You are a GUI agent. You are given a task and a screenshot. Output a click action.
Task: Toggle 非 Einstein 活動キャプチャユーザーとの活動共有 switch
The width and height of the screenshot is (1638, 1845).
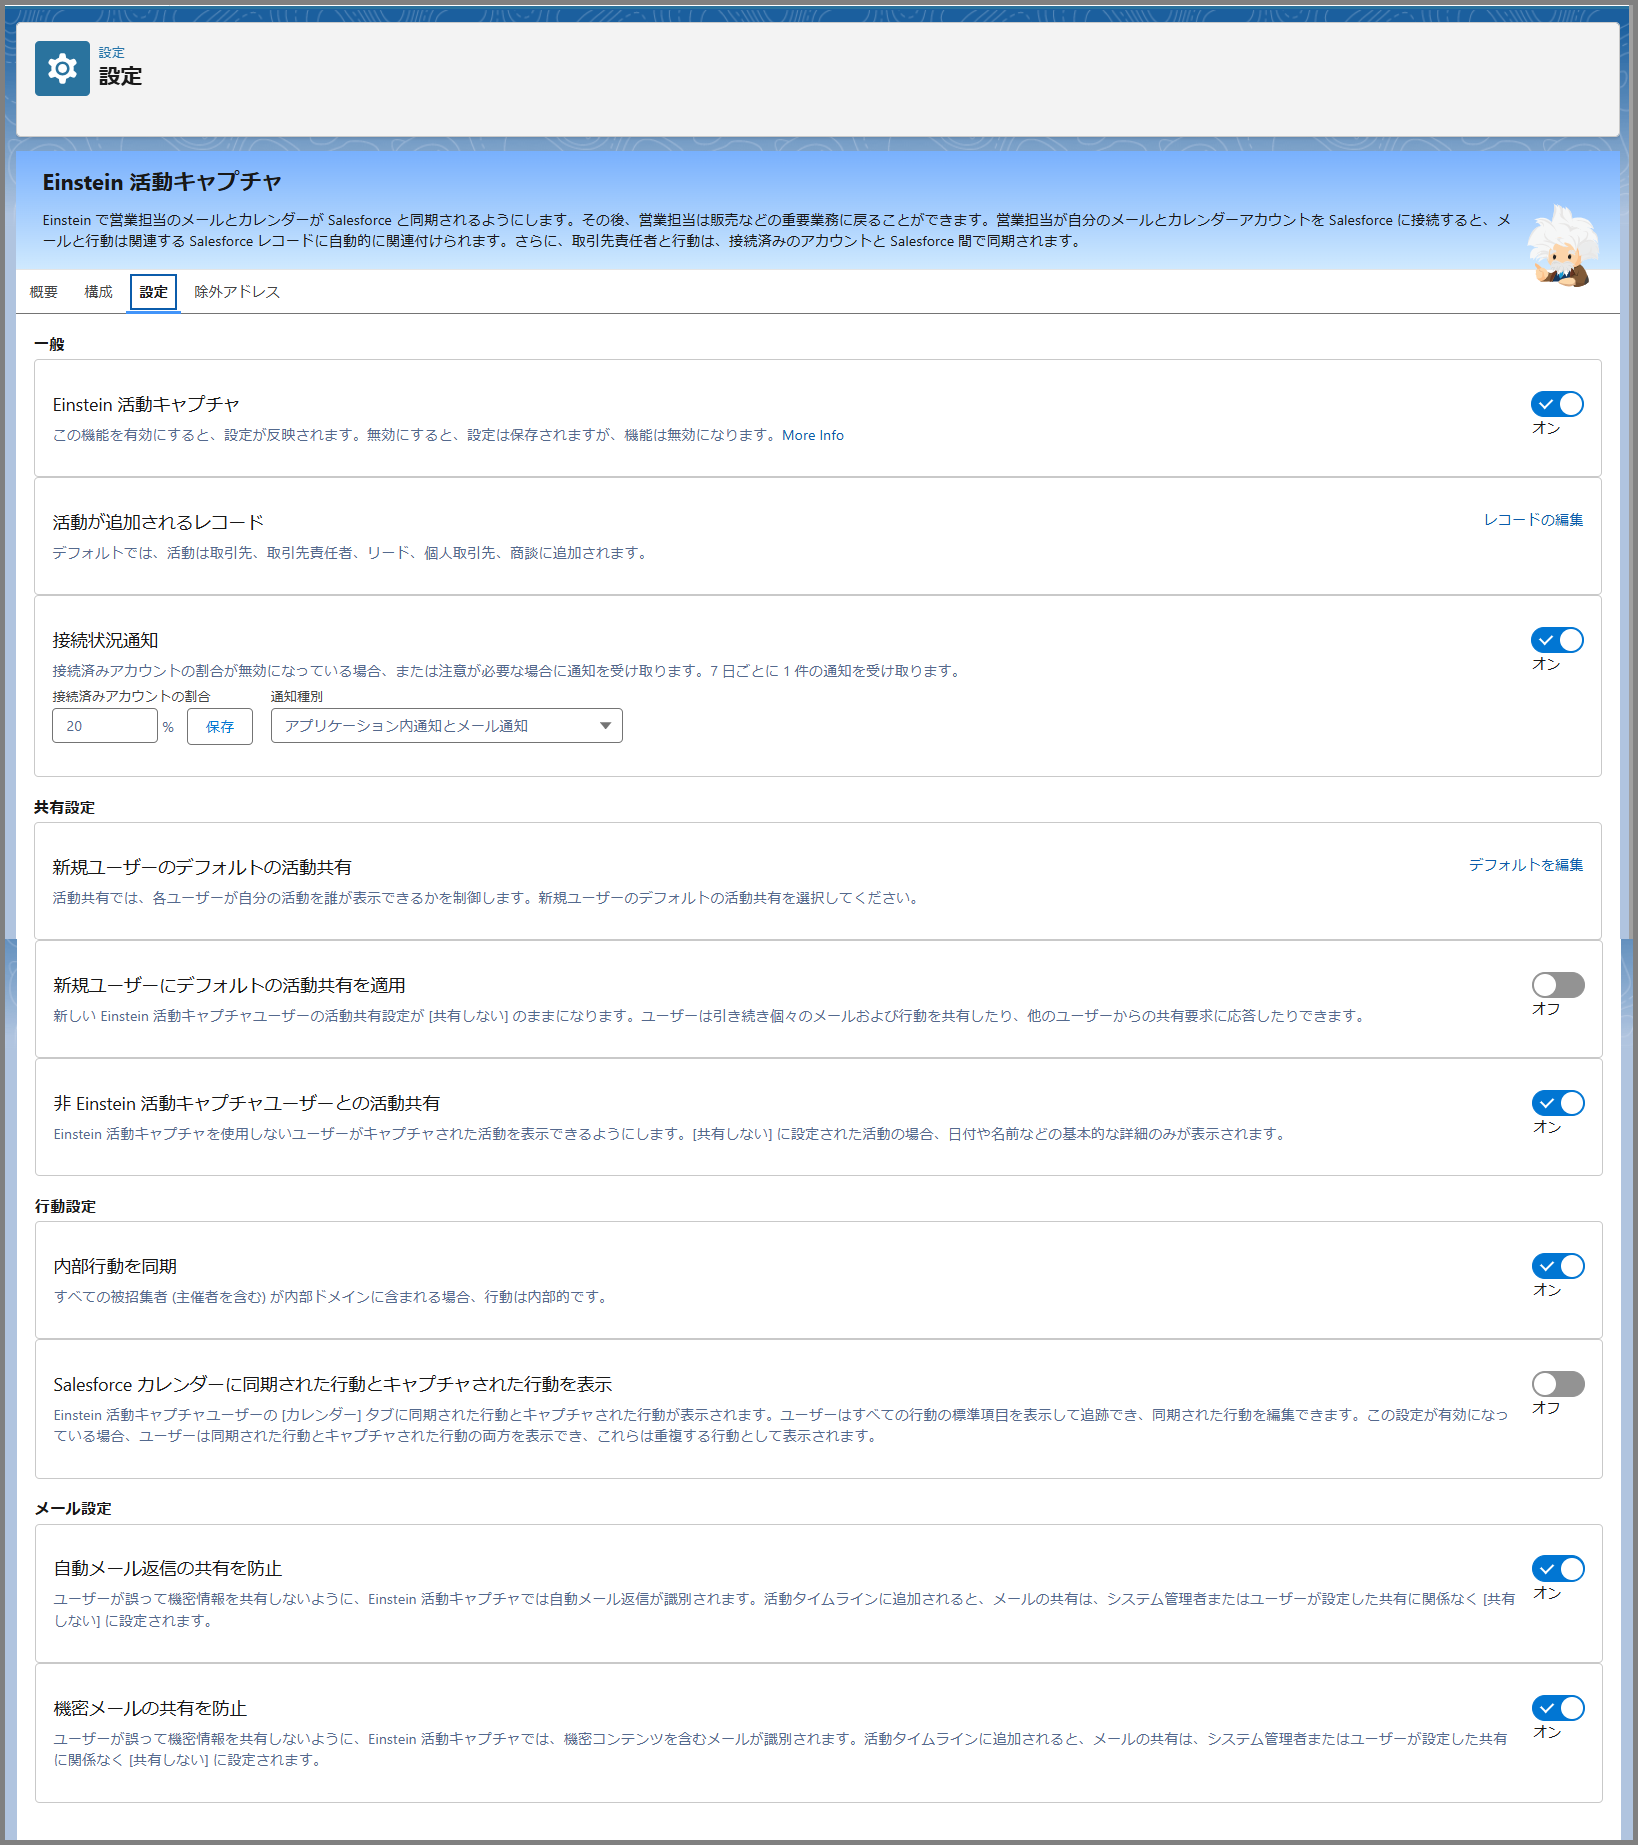(x=1558, y=1103)
